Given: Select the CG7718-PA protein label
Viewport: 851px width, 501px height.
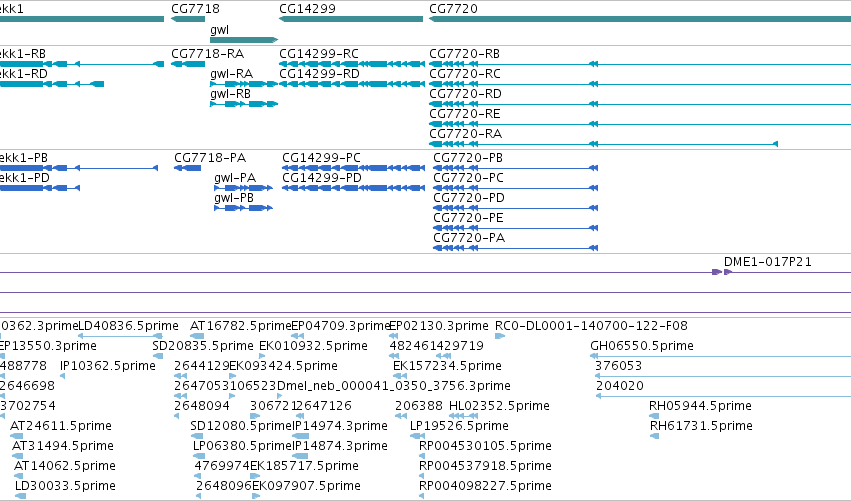Looking at the screenshot, I should click(x=210, y=158).
